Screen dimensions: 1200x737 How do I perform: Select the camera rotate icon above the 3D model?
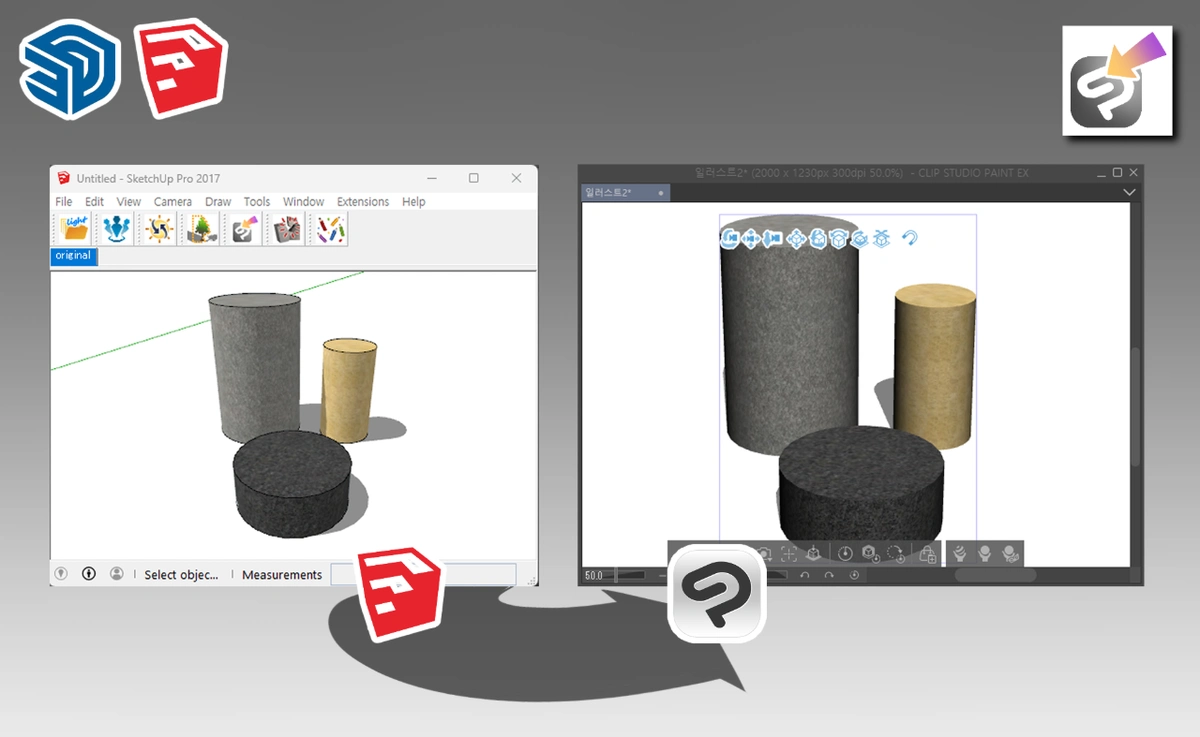[729, 238]
